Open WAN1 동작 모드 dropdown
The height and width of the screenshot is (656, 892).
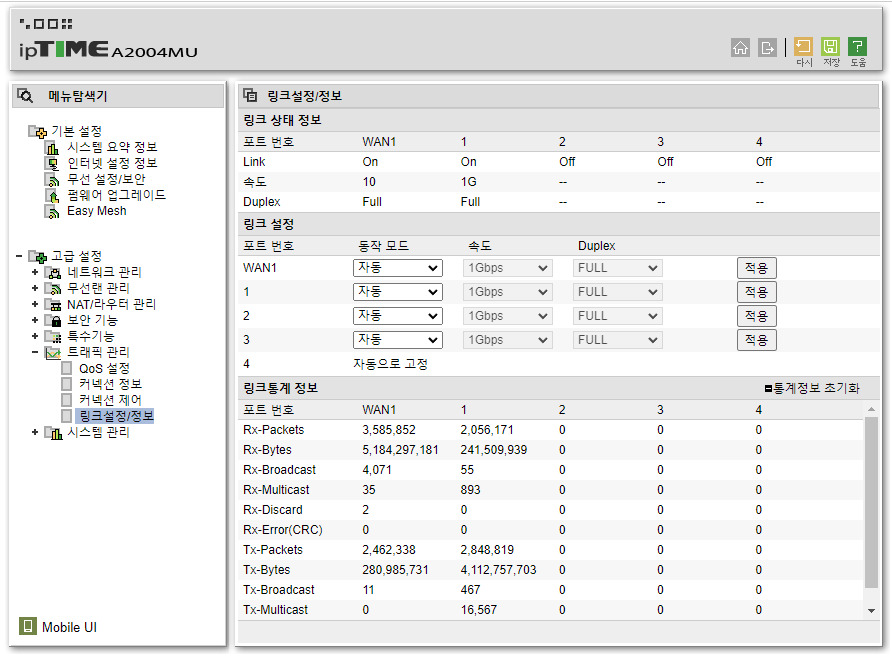(398, 268)
